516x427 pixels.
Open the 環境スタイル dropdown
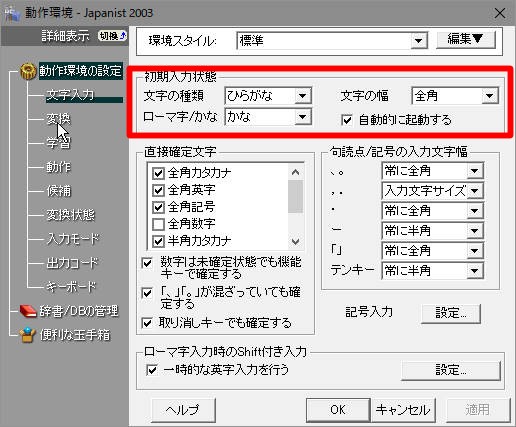click(x=419, y=41)
